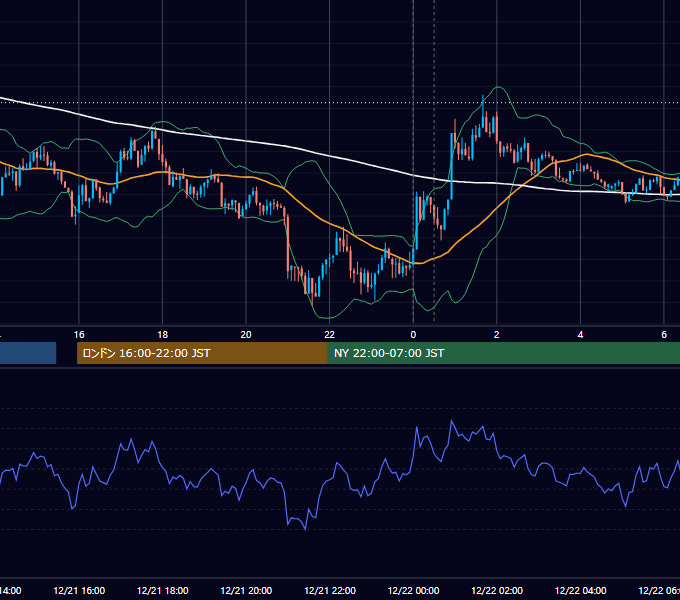Click the 12/21 20:00 time axis label

pos(246,590)
